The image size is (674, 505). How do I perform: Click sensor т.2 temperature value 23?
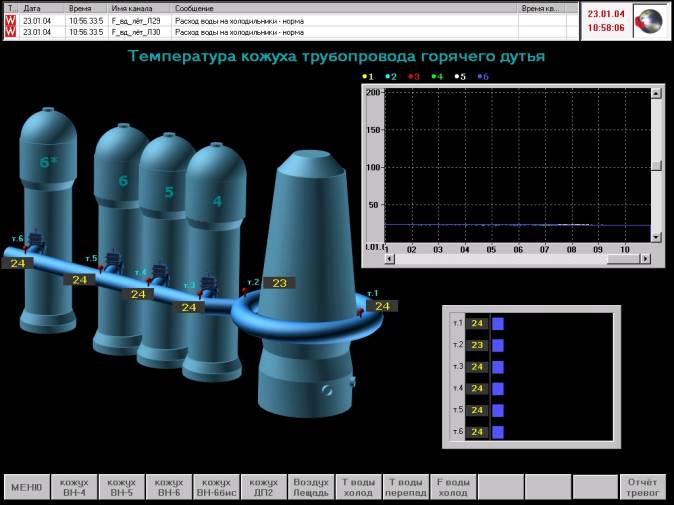280,283
